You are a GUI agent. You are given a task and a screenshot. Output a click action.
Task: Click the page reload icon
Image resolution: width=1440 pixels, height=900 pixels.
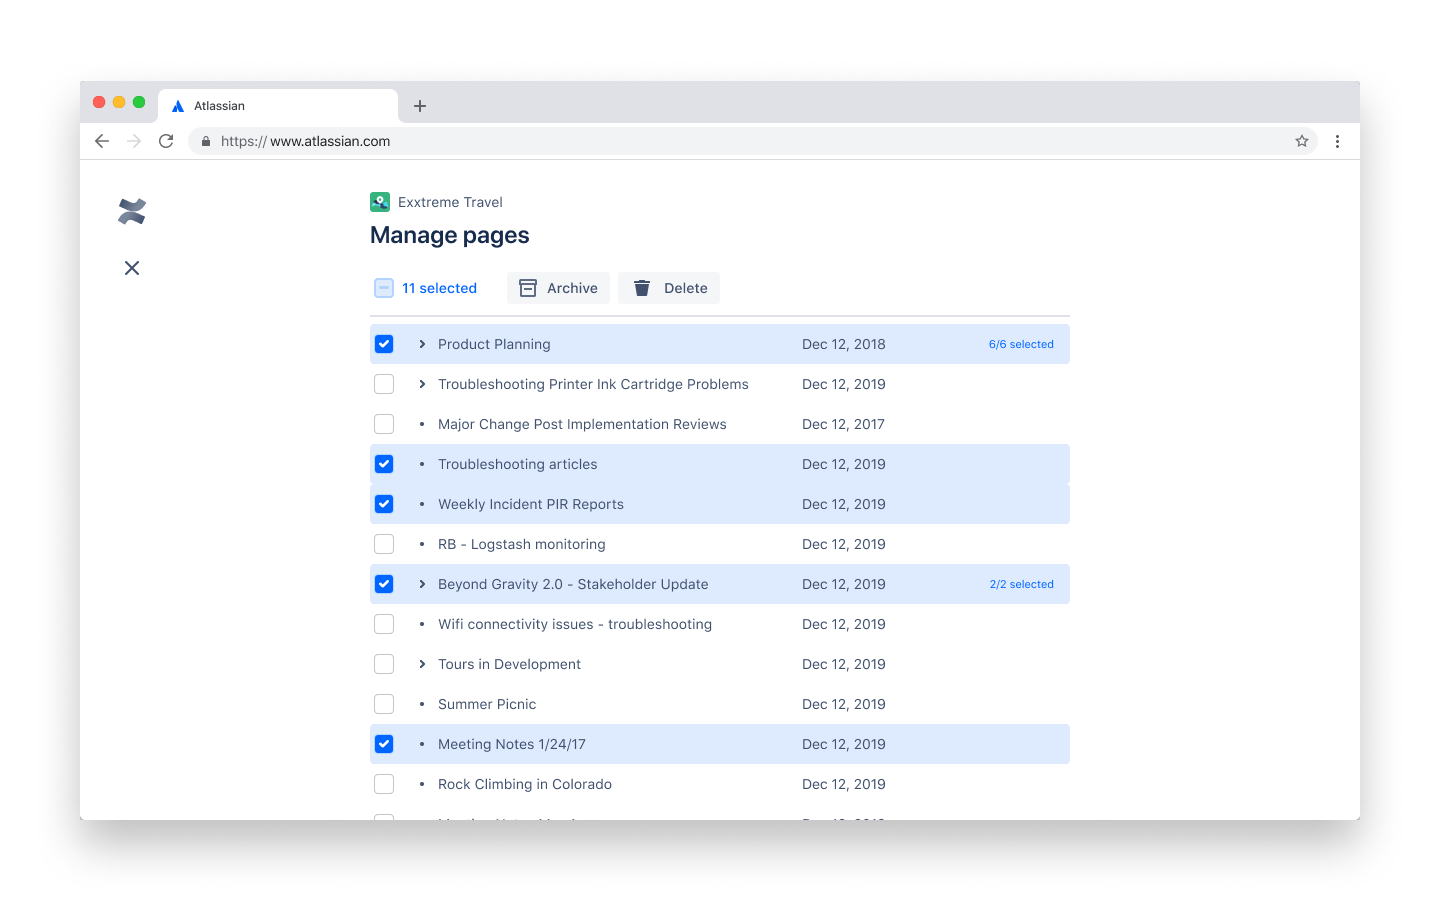[x=166, y=140]
